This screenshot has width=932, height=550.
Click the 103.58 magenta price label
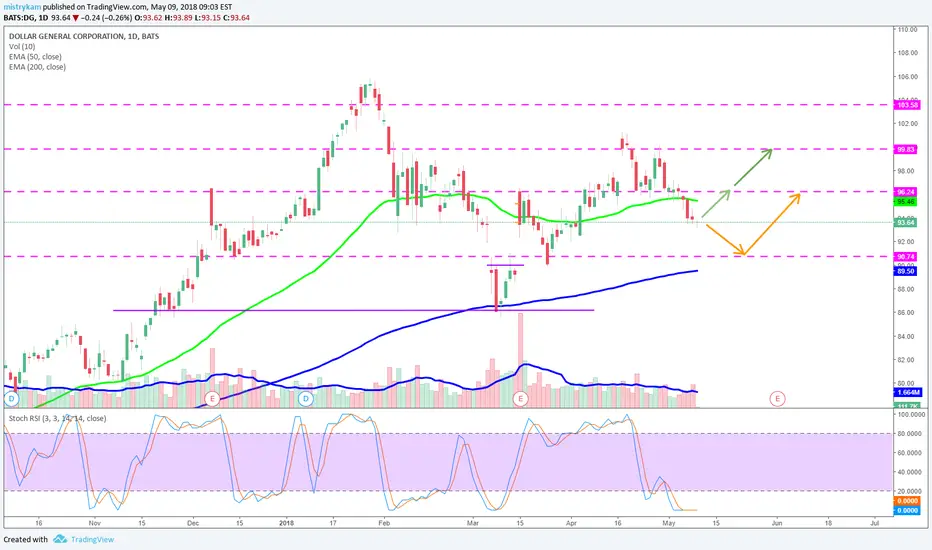(x=906, y=105)
